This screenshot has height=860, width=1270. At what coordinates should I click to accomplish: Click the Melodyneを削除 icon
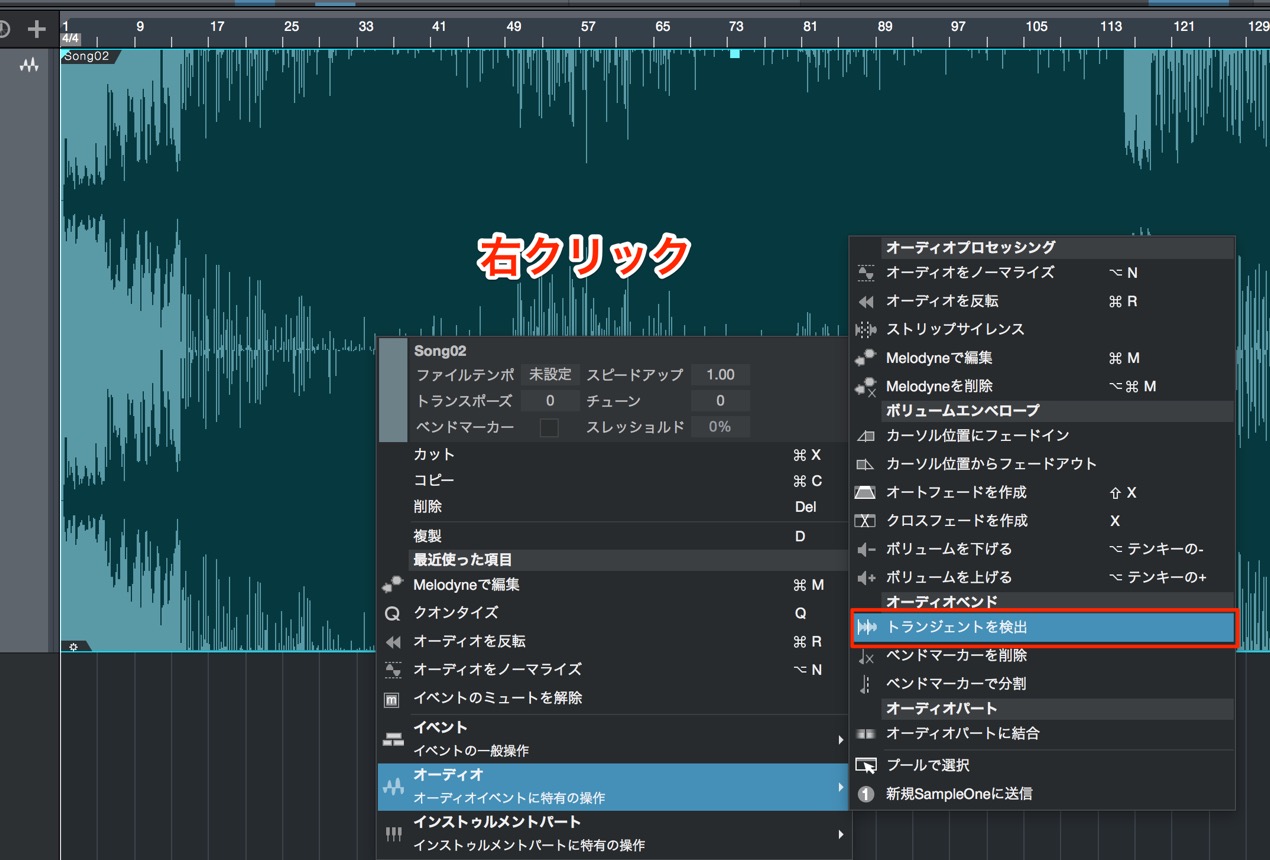tap(866, 386)
